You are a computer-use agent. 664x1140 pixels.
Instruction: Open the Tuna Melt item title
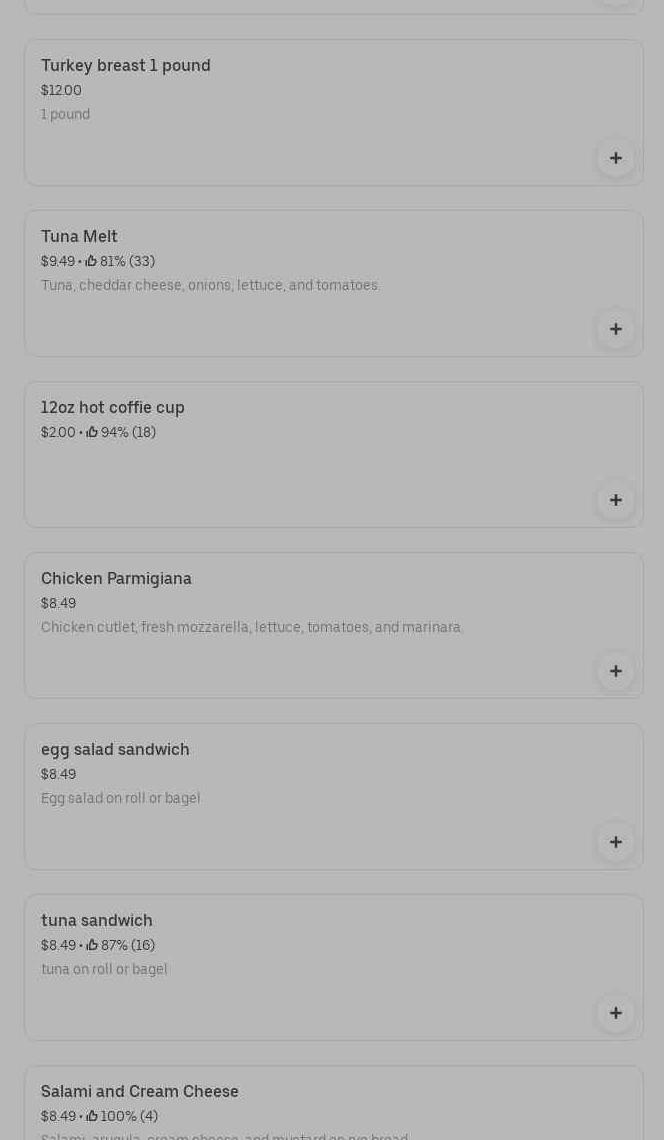click(x=79, y=237)
